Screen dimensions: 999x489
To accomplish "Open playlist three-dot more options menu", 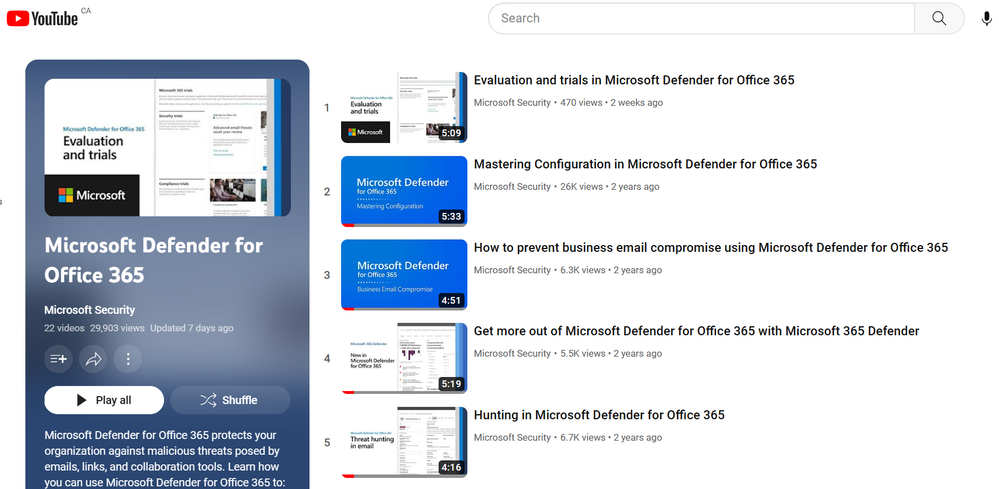I will tap(127, 359).
